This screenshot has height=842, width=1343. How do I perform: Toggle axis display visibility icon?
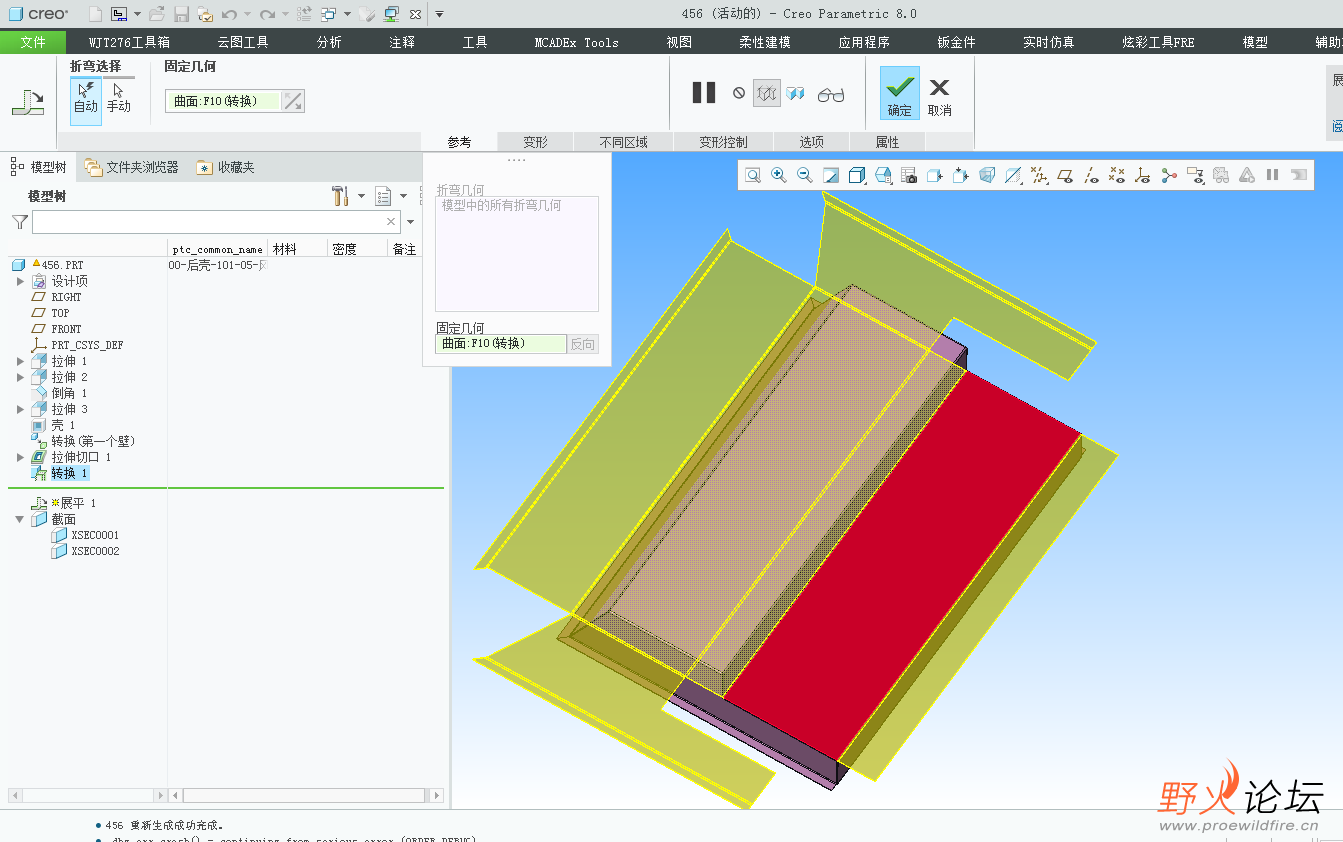click(1092, 175)
